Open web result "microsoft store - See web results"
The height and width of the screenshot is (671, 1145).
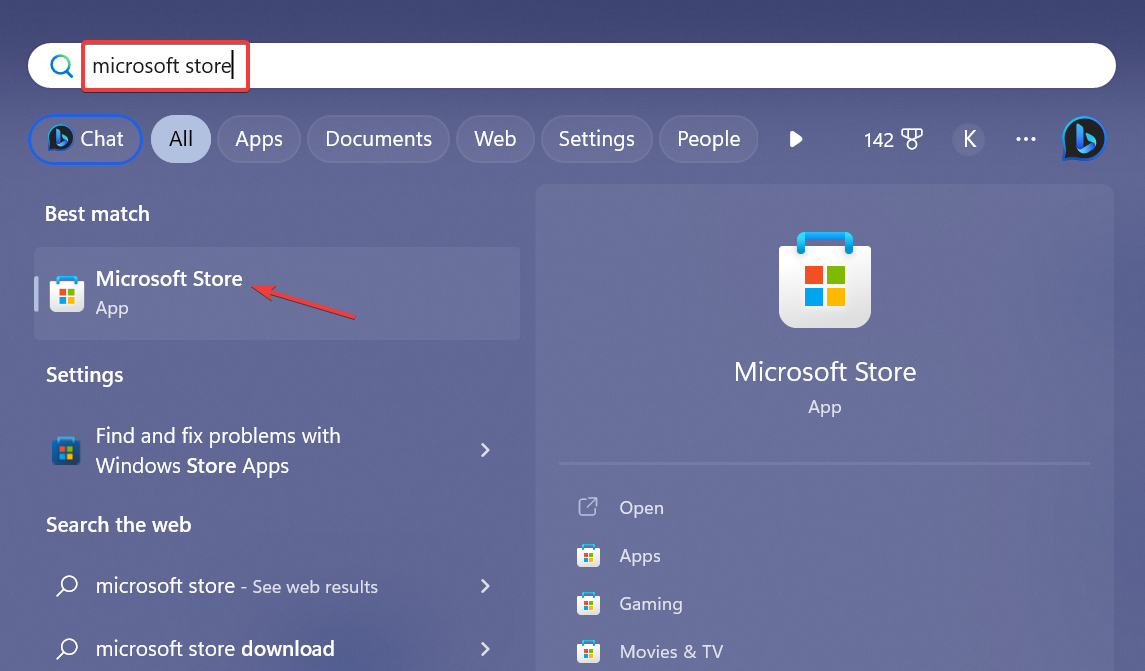(x=277, y=586)
